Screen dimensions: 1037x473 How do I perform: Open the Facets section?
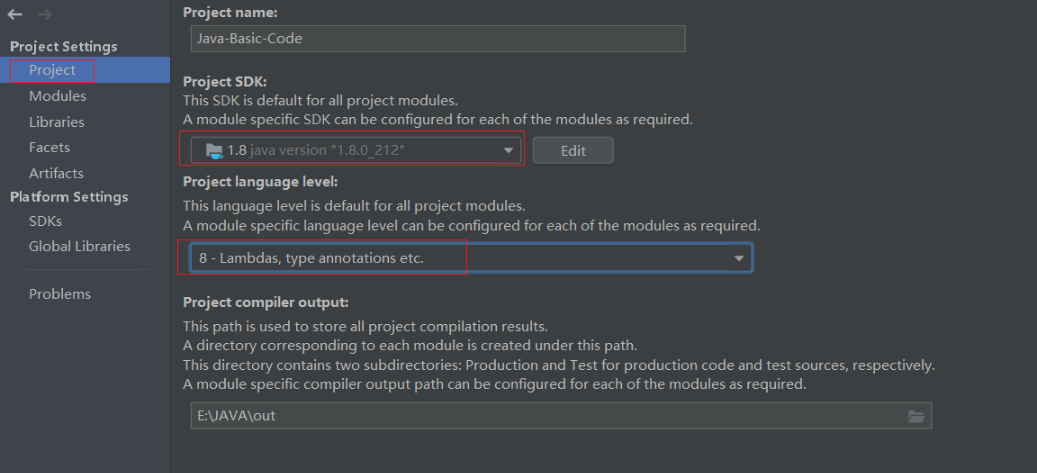49,147
